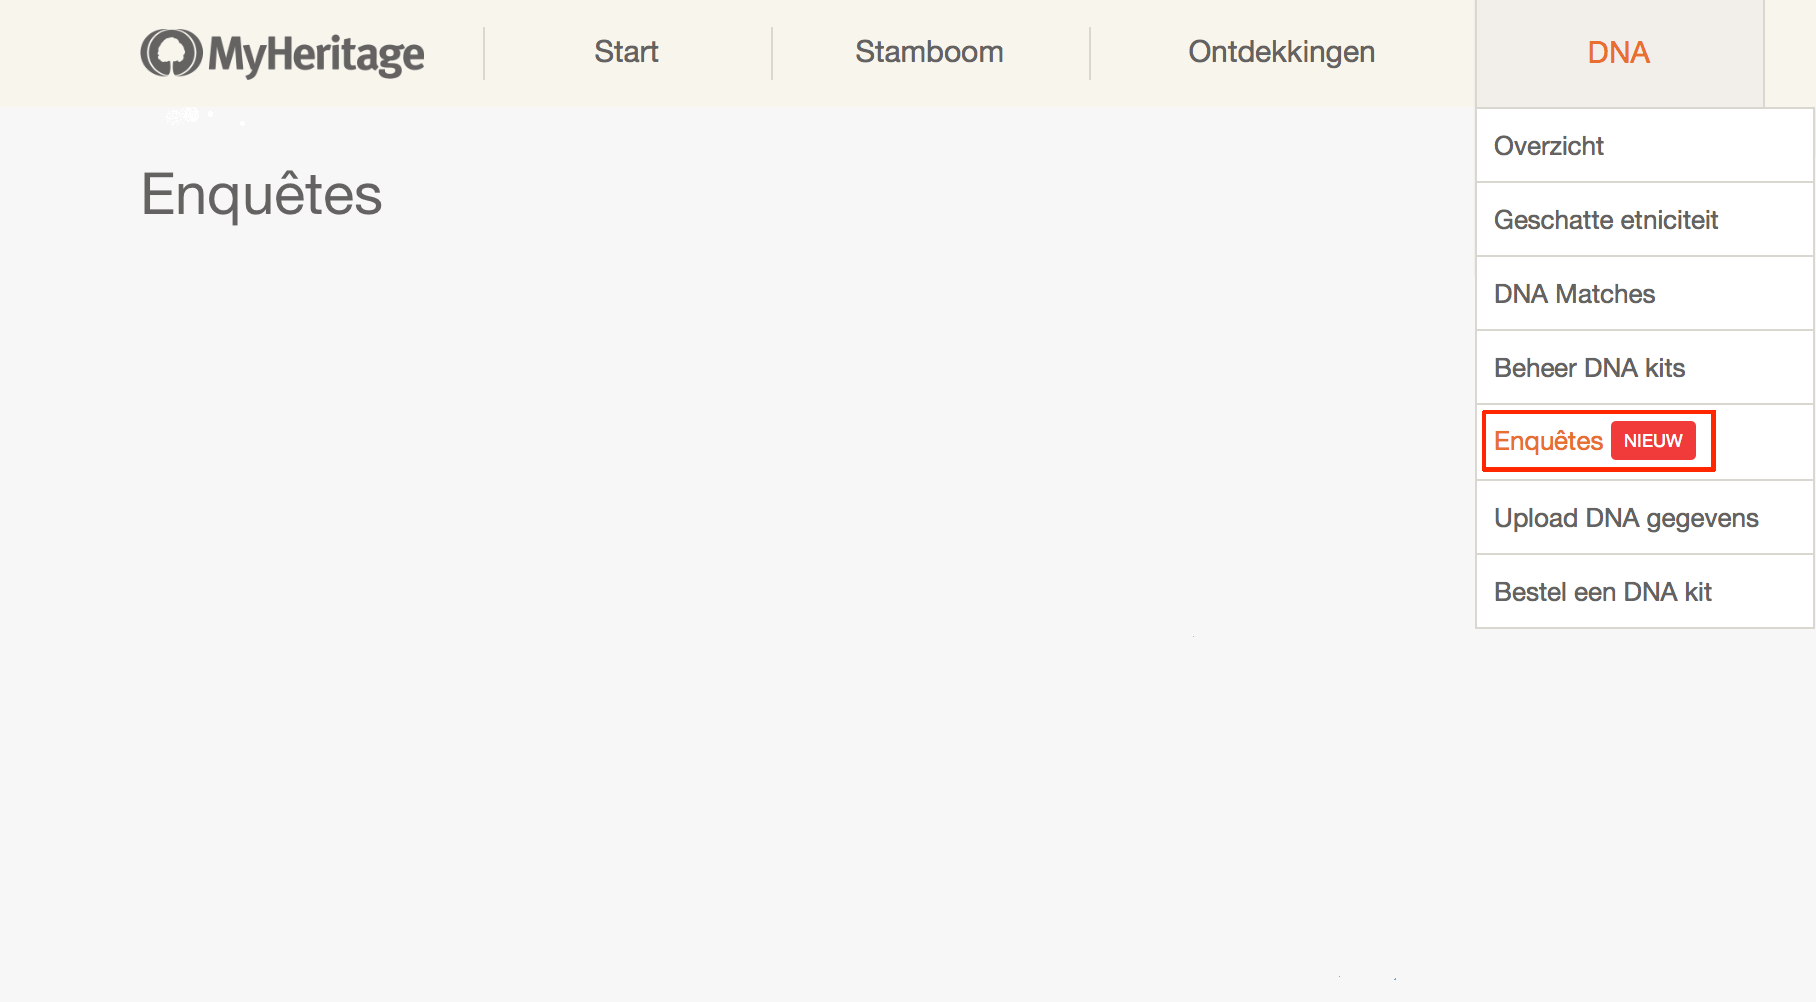This screenshot has width=1816, height=1002.
Task: Click the MyHeritage tree emblem icon
Action: [171, 53]
